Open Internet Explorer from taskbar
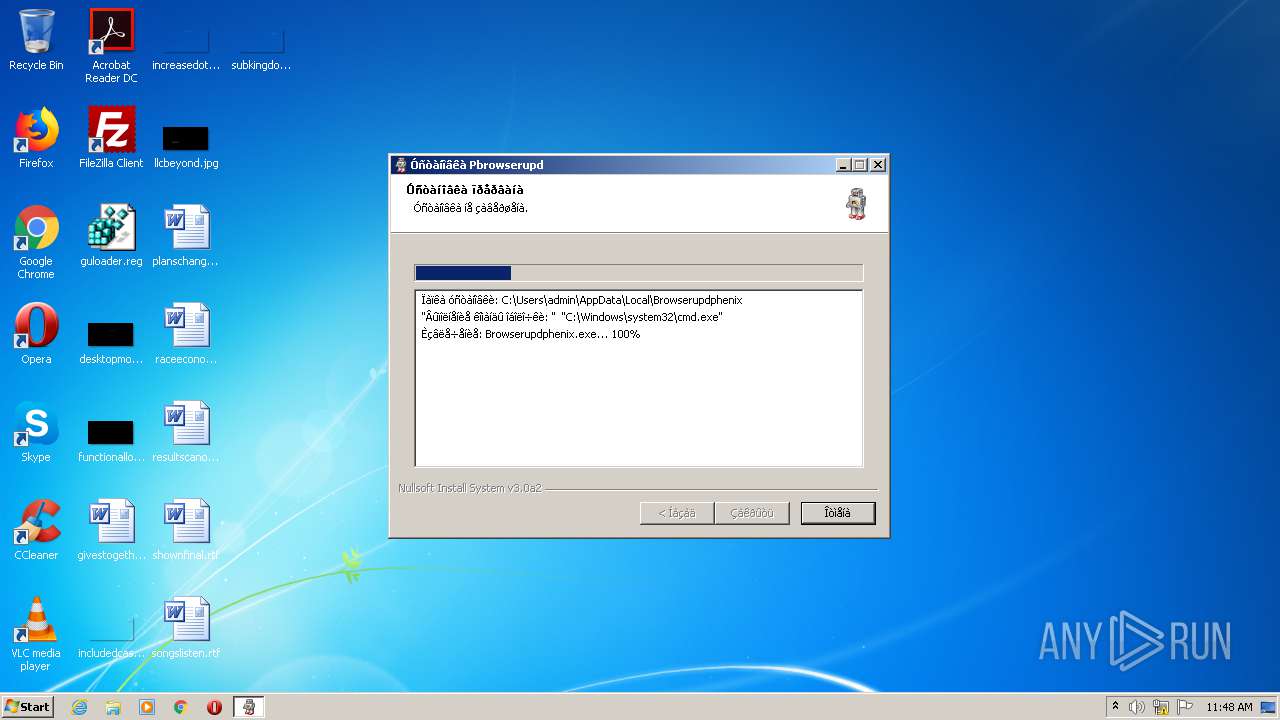The image size is (1280, 720). [79, 707]
